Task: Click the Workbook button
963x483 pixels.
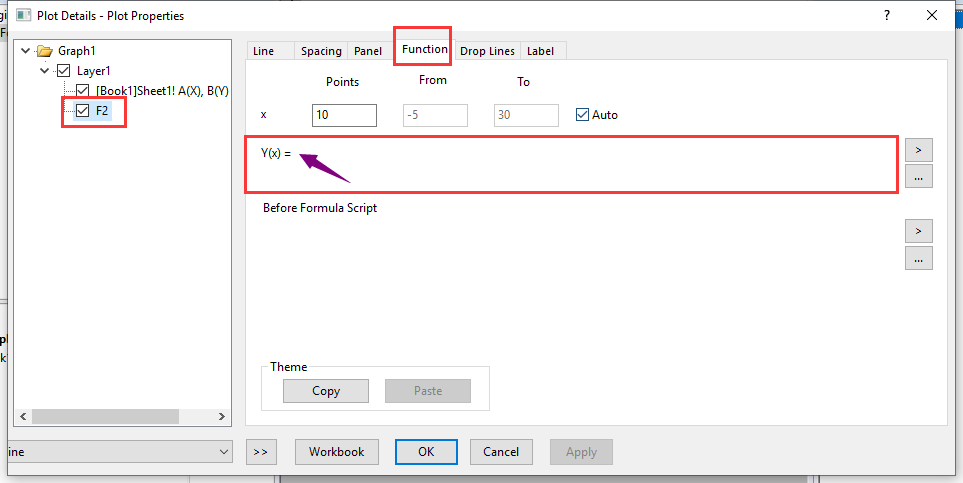Action: tap(336, 452)
